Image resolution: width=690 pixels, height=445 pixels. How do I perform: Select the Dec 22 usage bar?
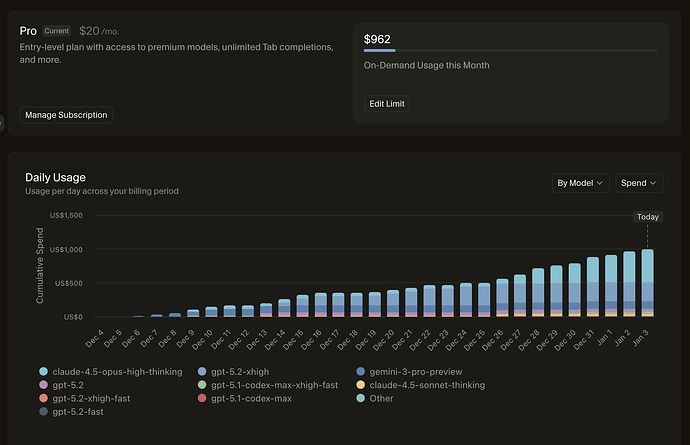click(x=429, y=301)
